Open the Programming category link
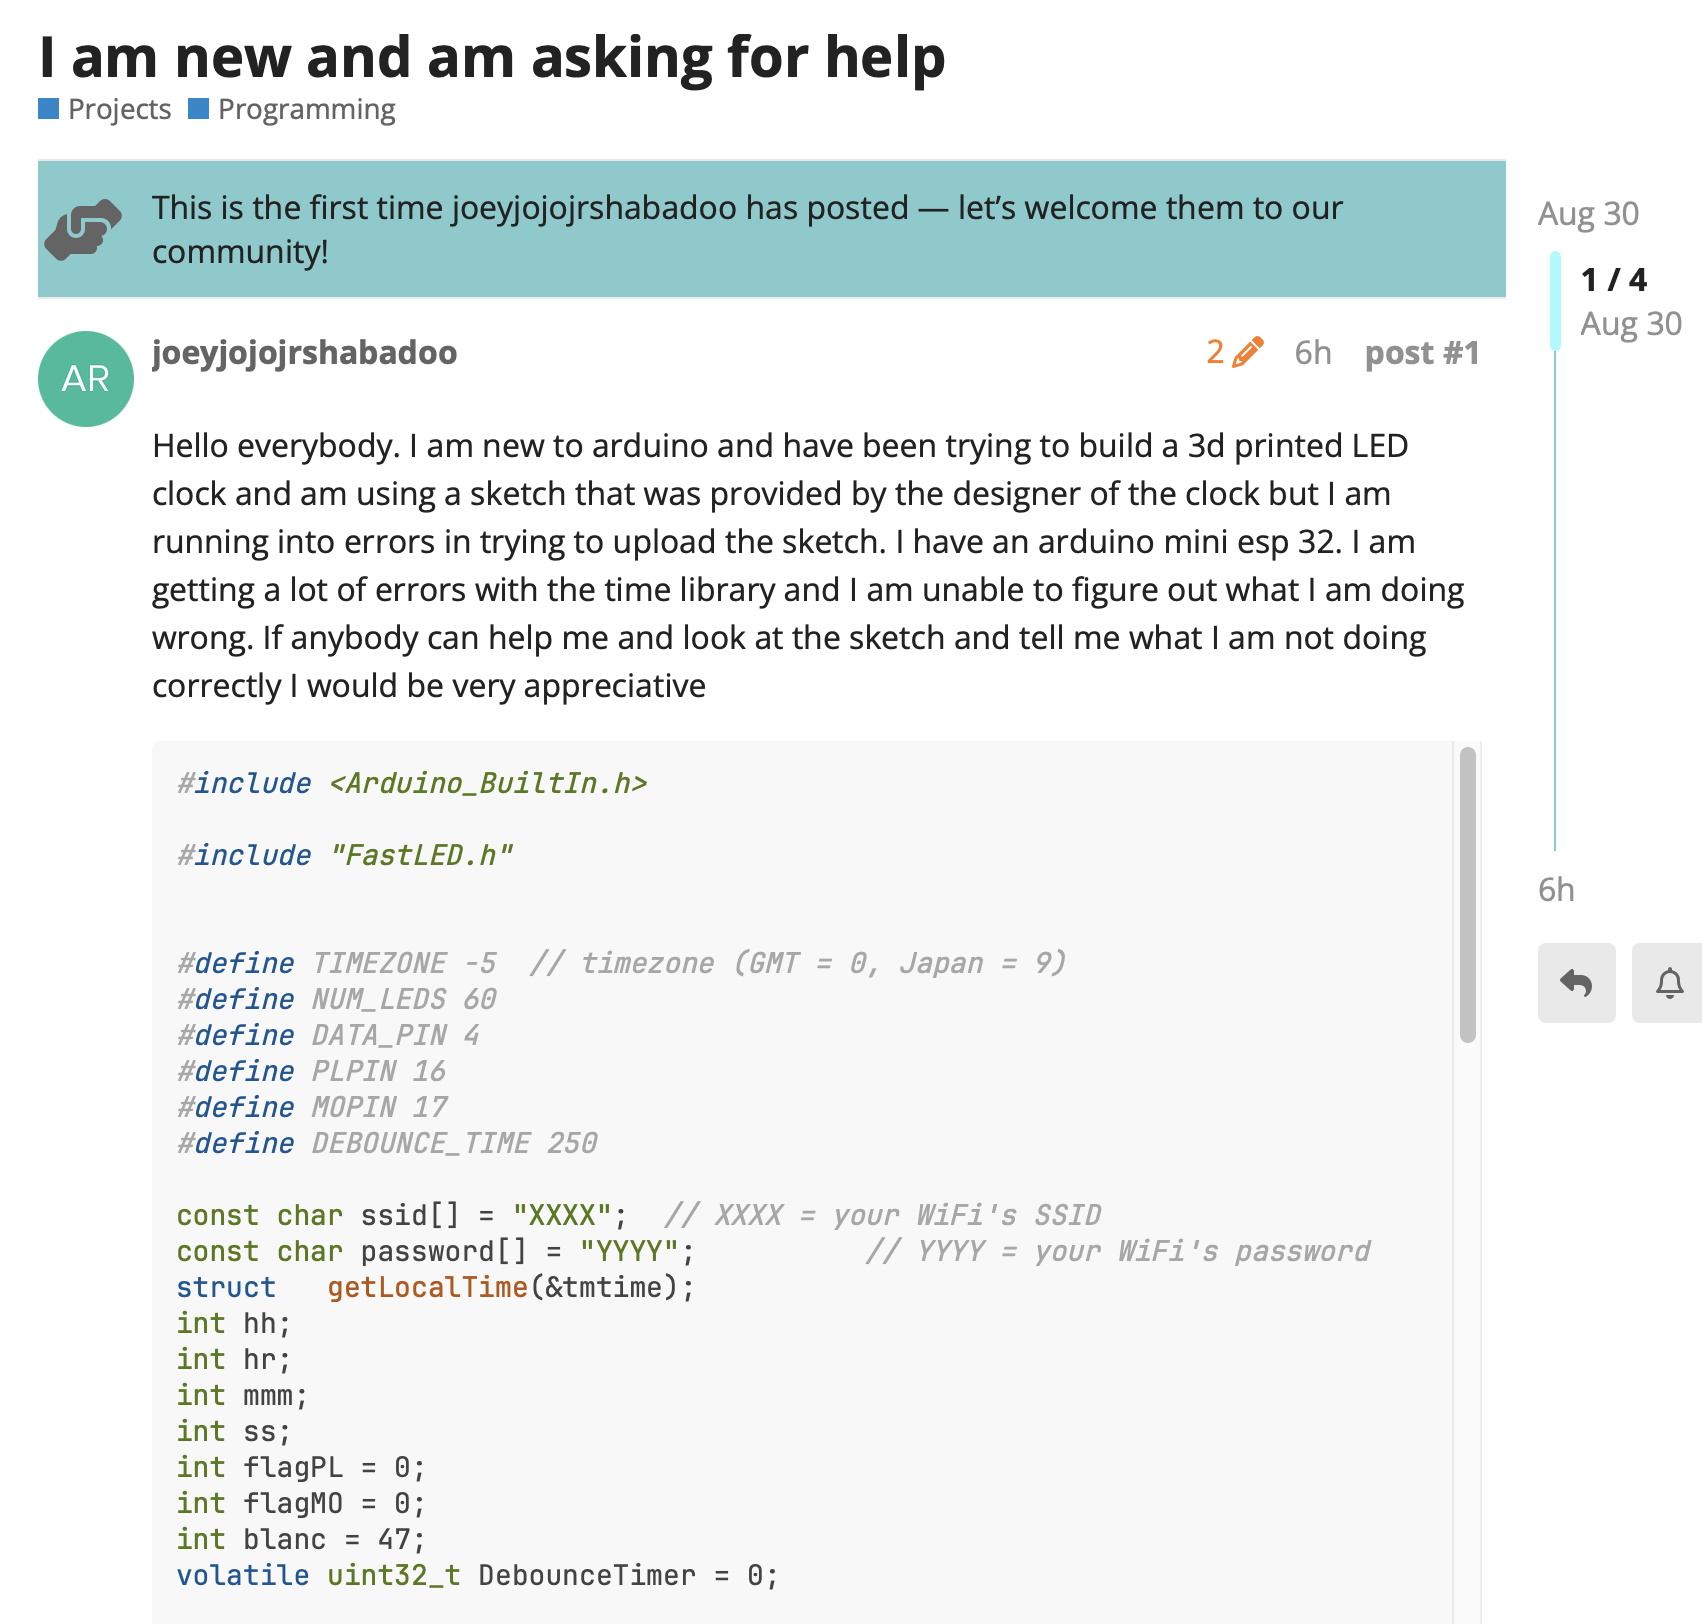Image resolution: width=1702 pixels, height=1624 pixels. tap(306, 109)
